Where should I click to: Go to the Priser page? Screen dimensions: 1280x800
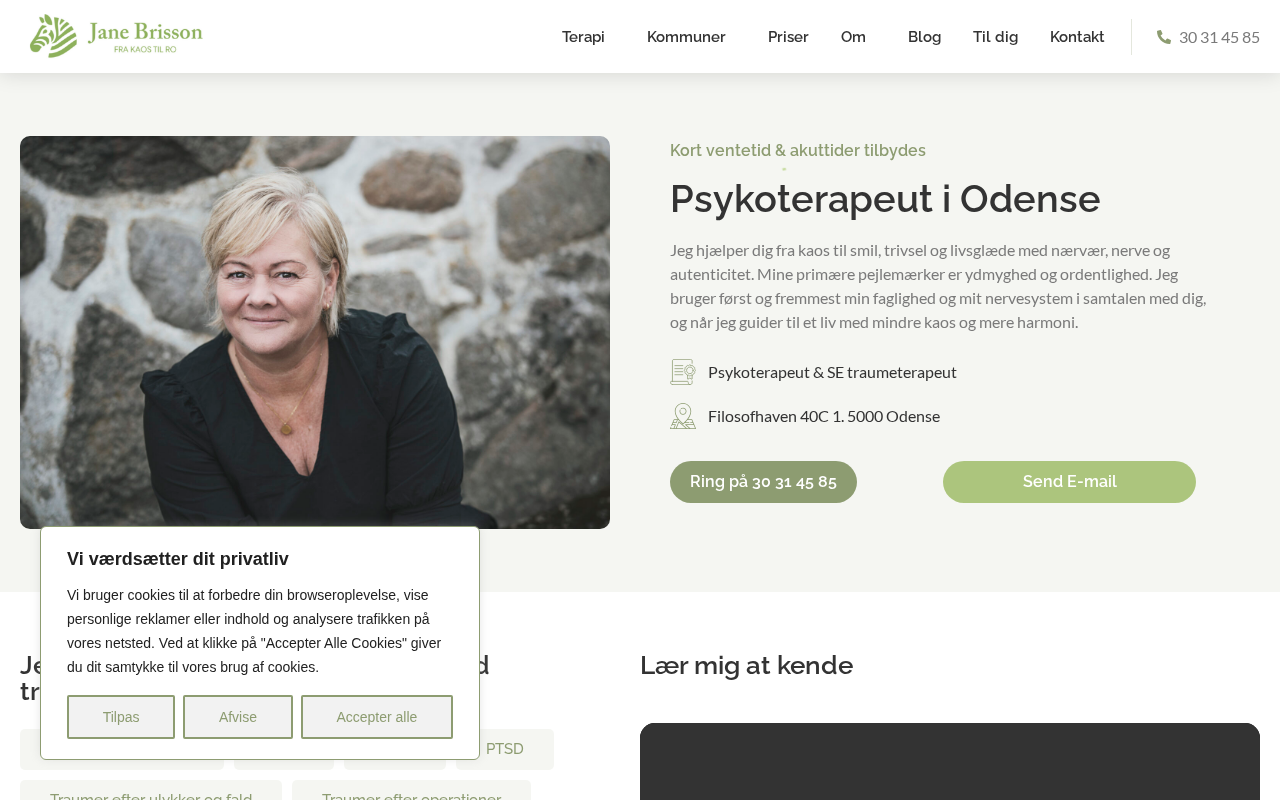click(788, 37)
